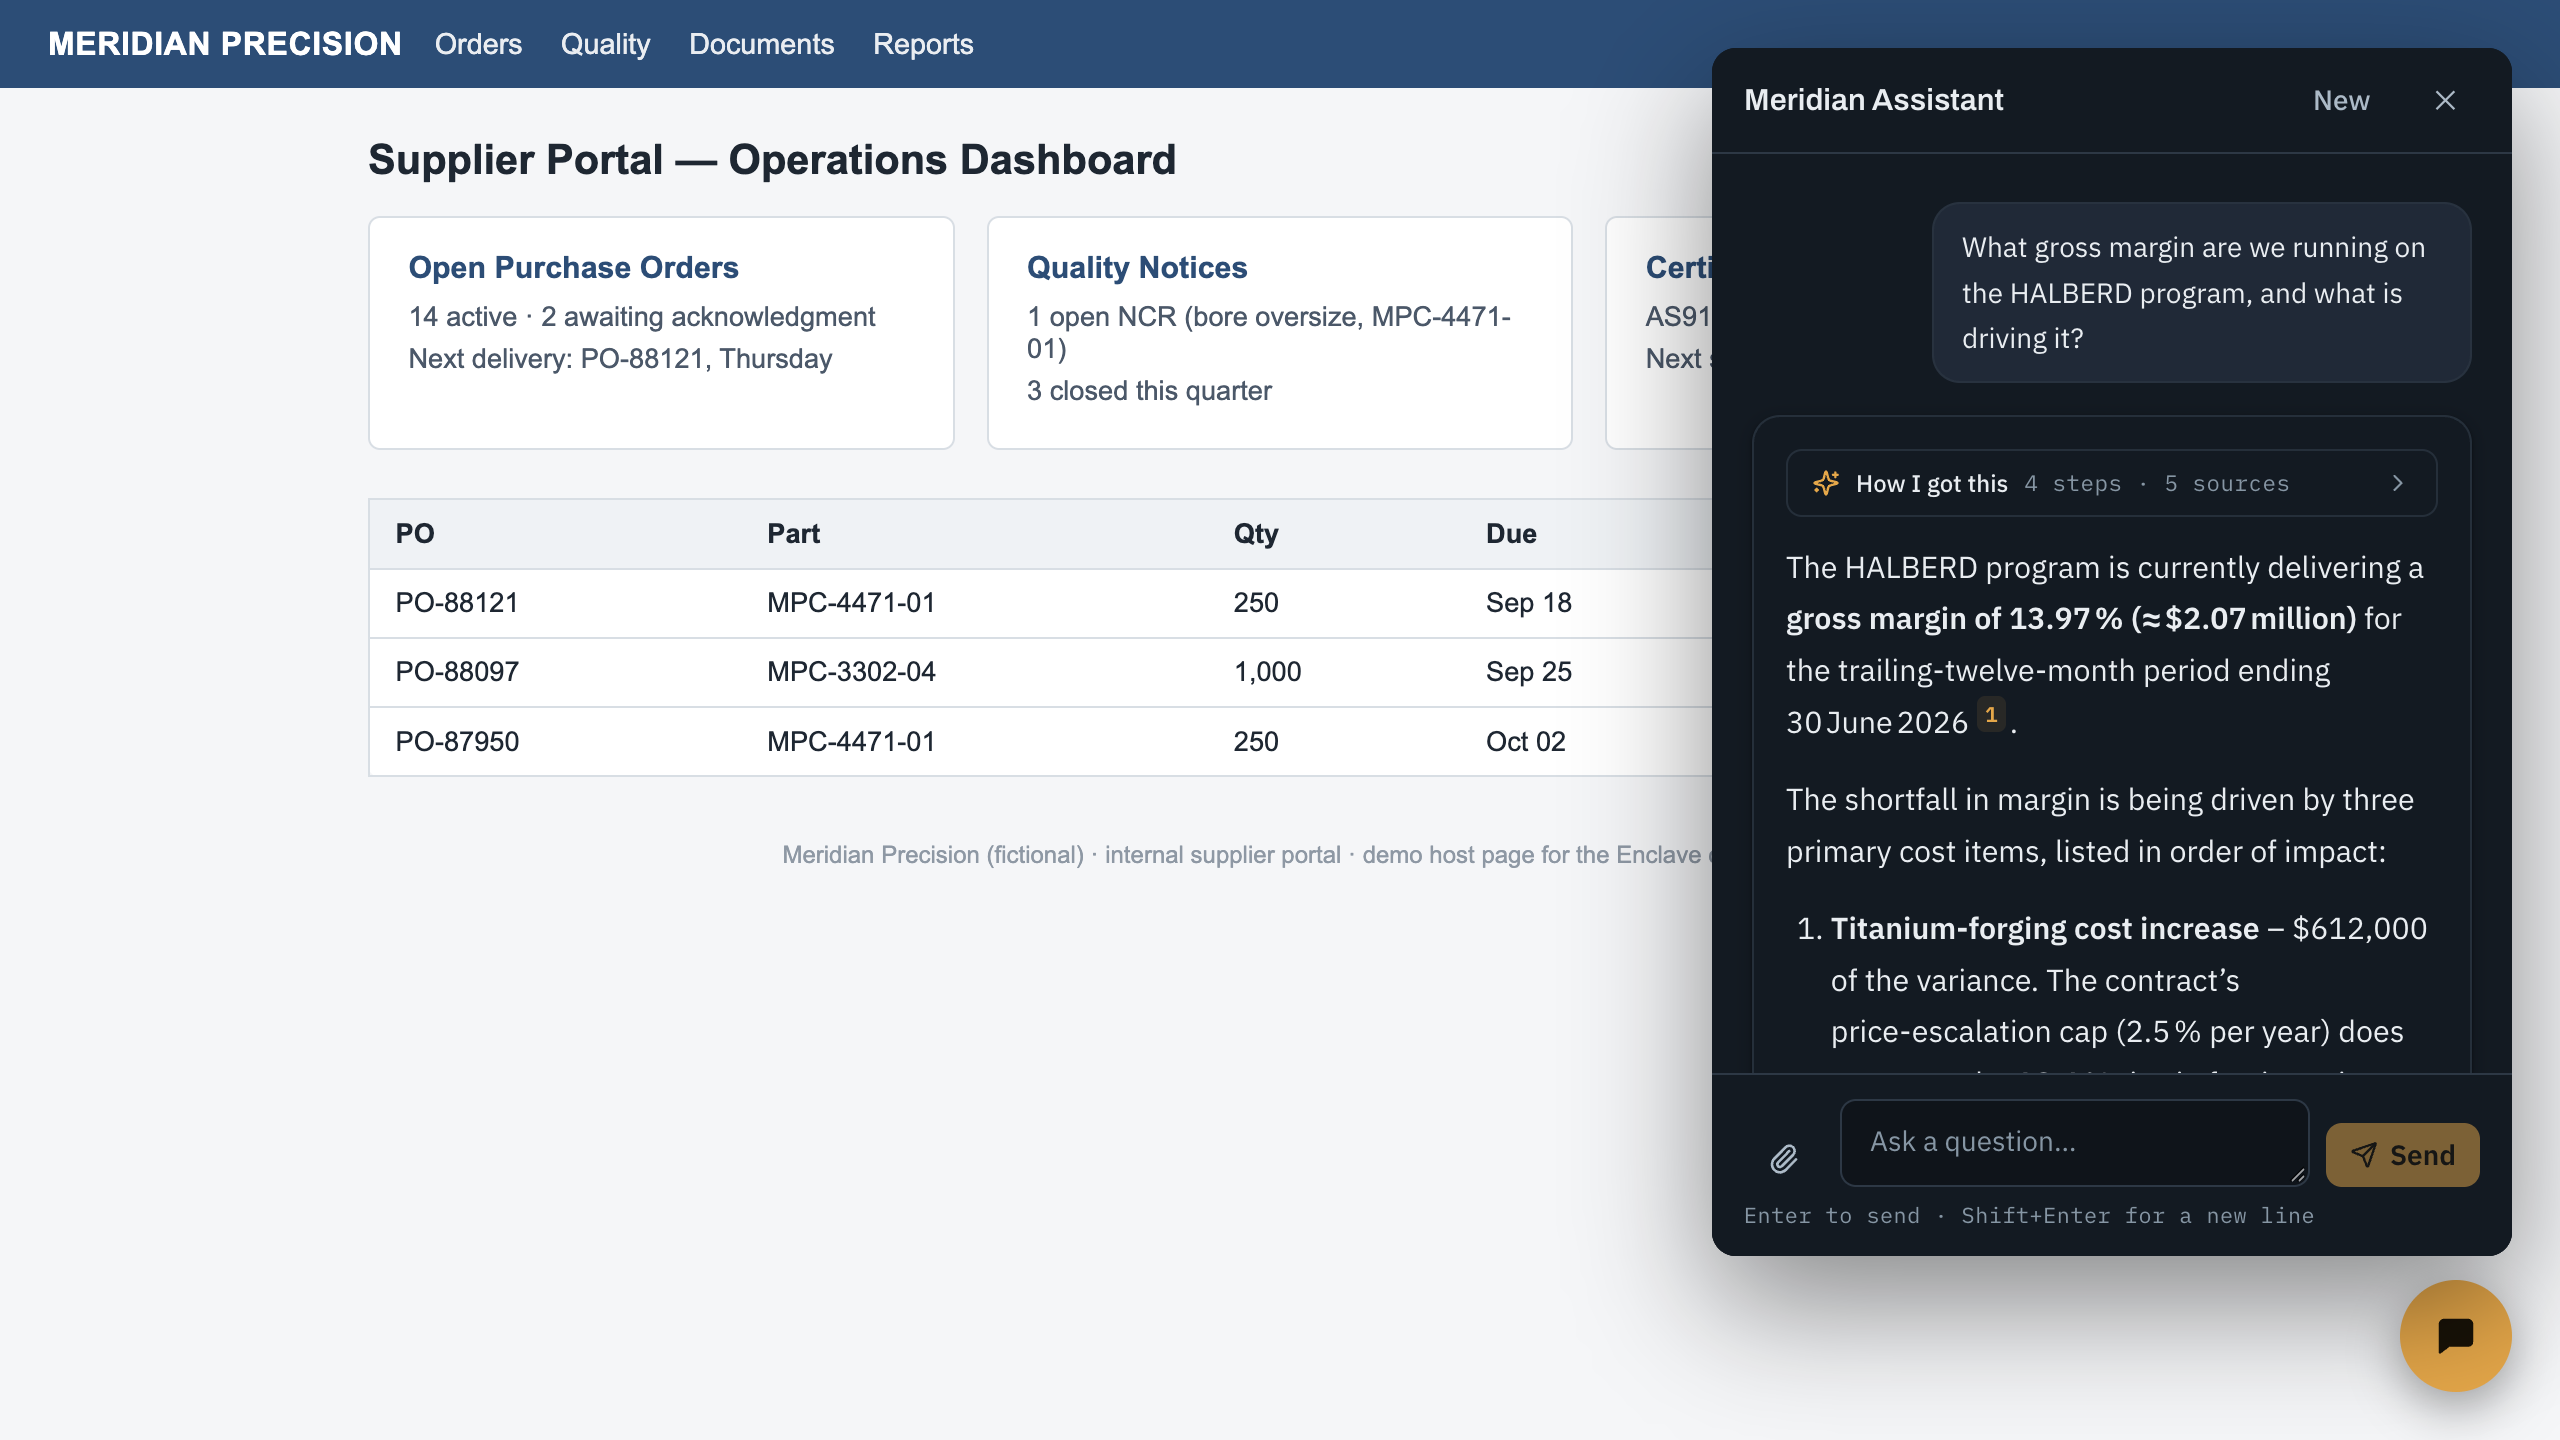This screenshot has height=1440, width=2560.
Task: Click the Oct 02 due date
Action: point(1525,742)
